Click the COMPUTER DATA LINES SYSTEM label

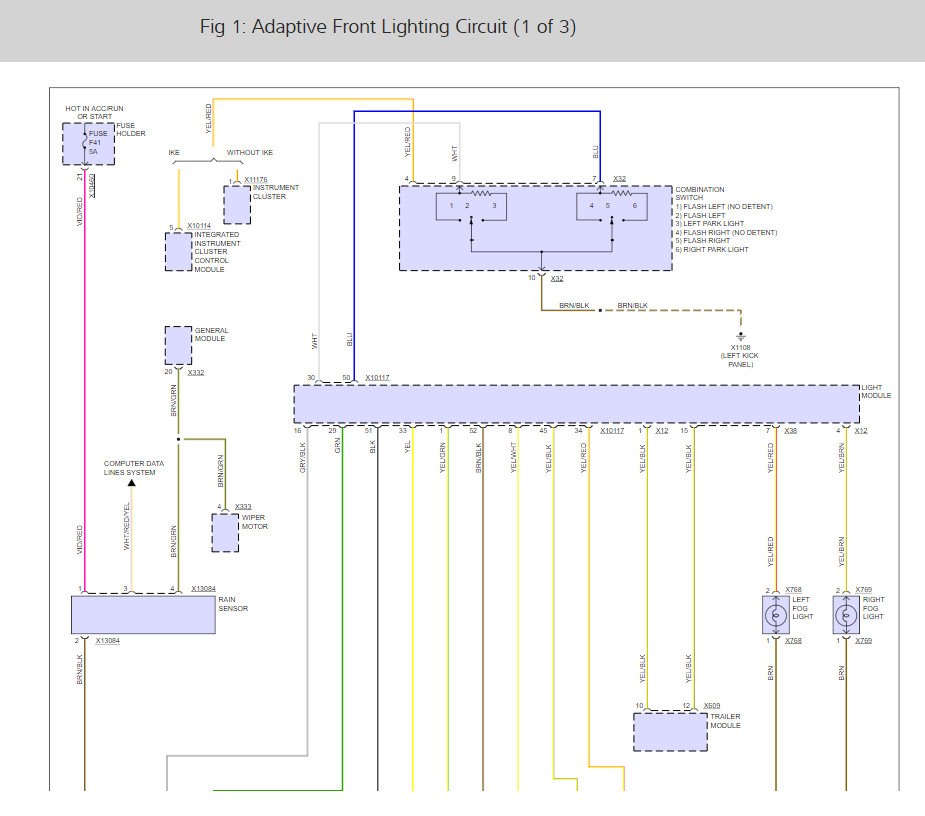(134, 468)
